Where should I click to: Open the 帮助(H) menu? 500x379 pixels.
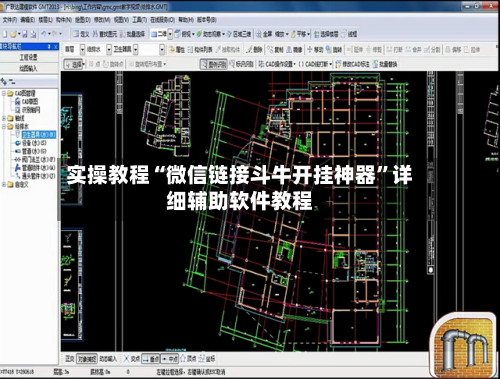click(x=186, y=20)
